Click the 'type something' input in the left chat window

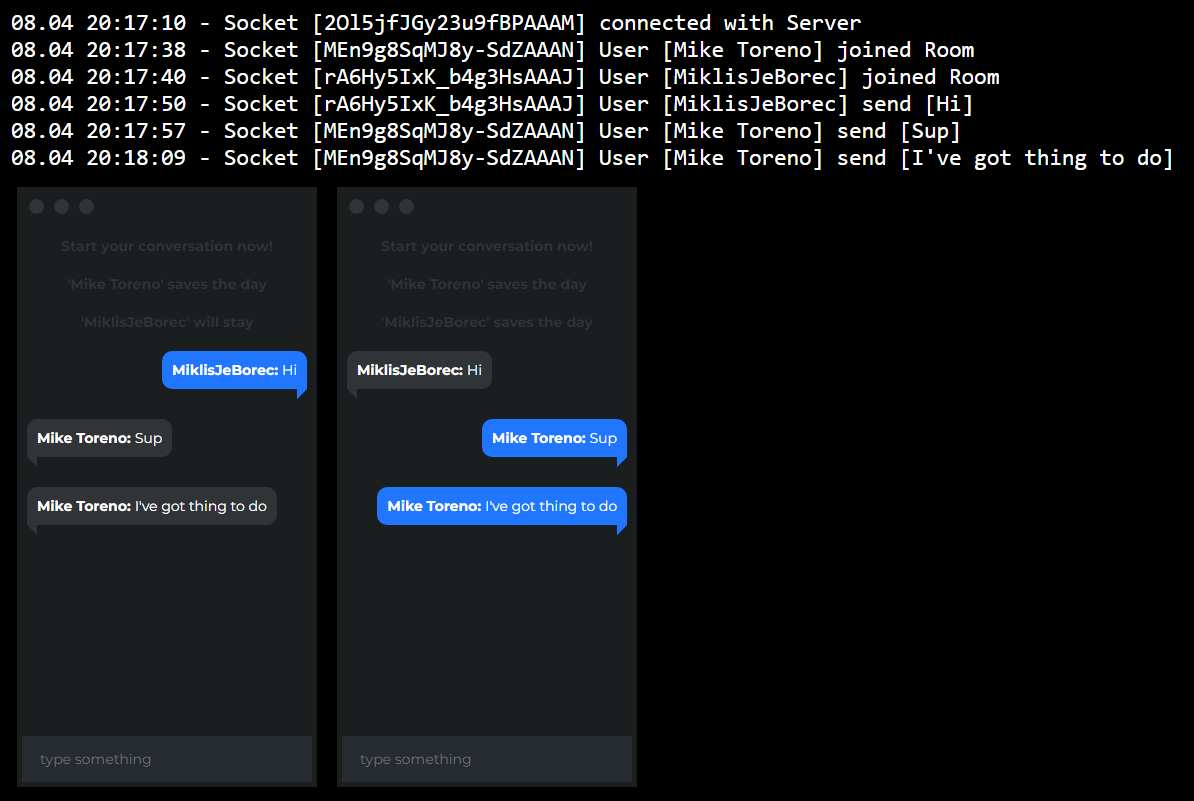pyautogui.click(x=167, y=758)
